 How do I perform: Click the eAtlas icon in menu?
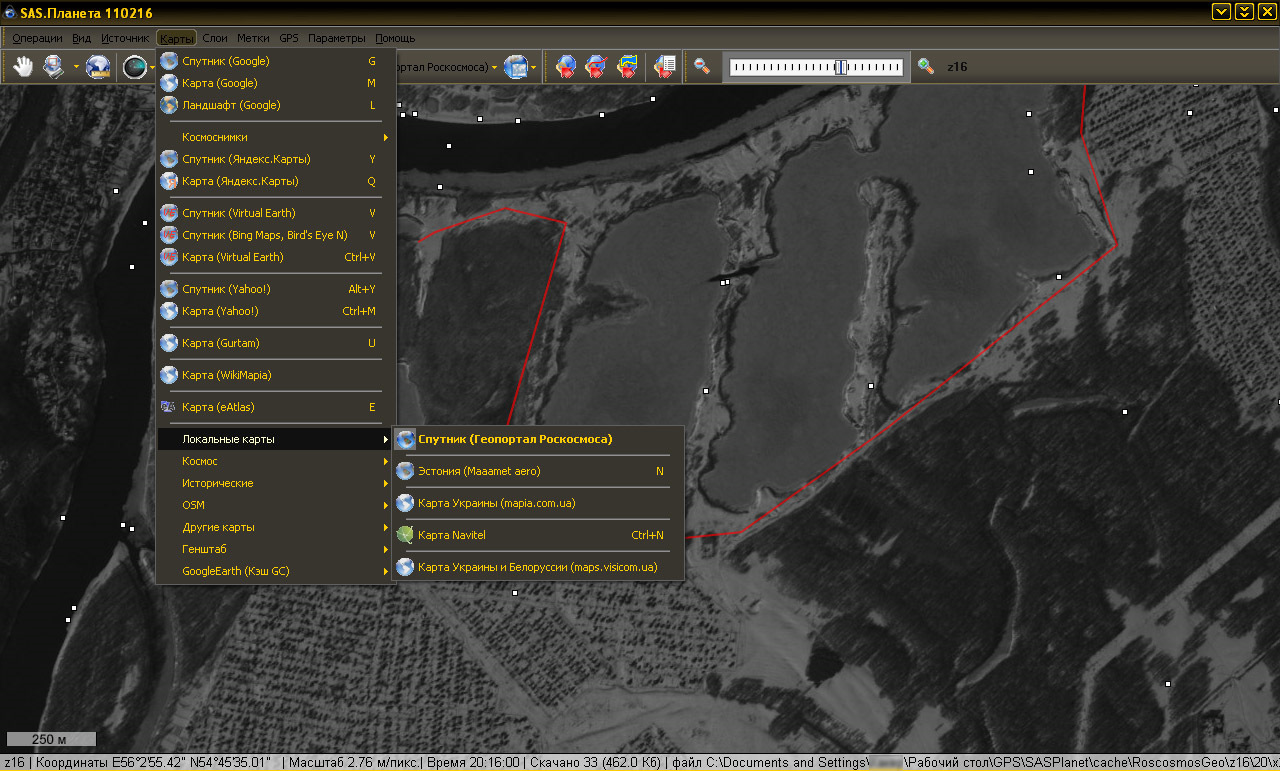tap(169, 407)
